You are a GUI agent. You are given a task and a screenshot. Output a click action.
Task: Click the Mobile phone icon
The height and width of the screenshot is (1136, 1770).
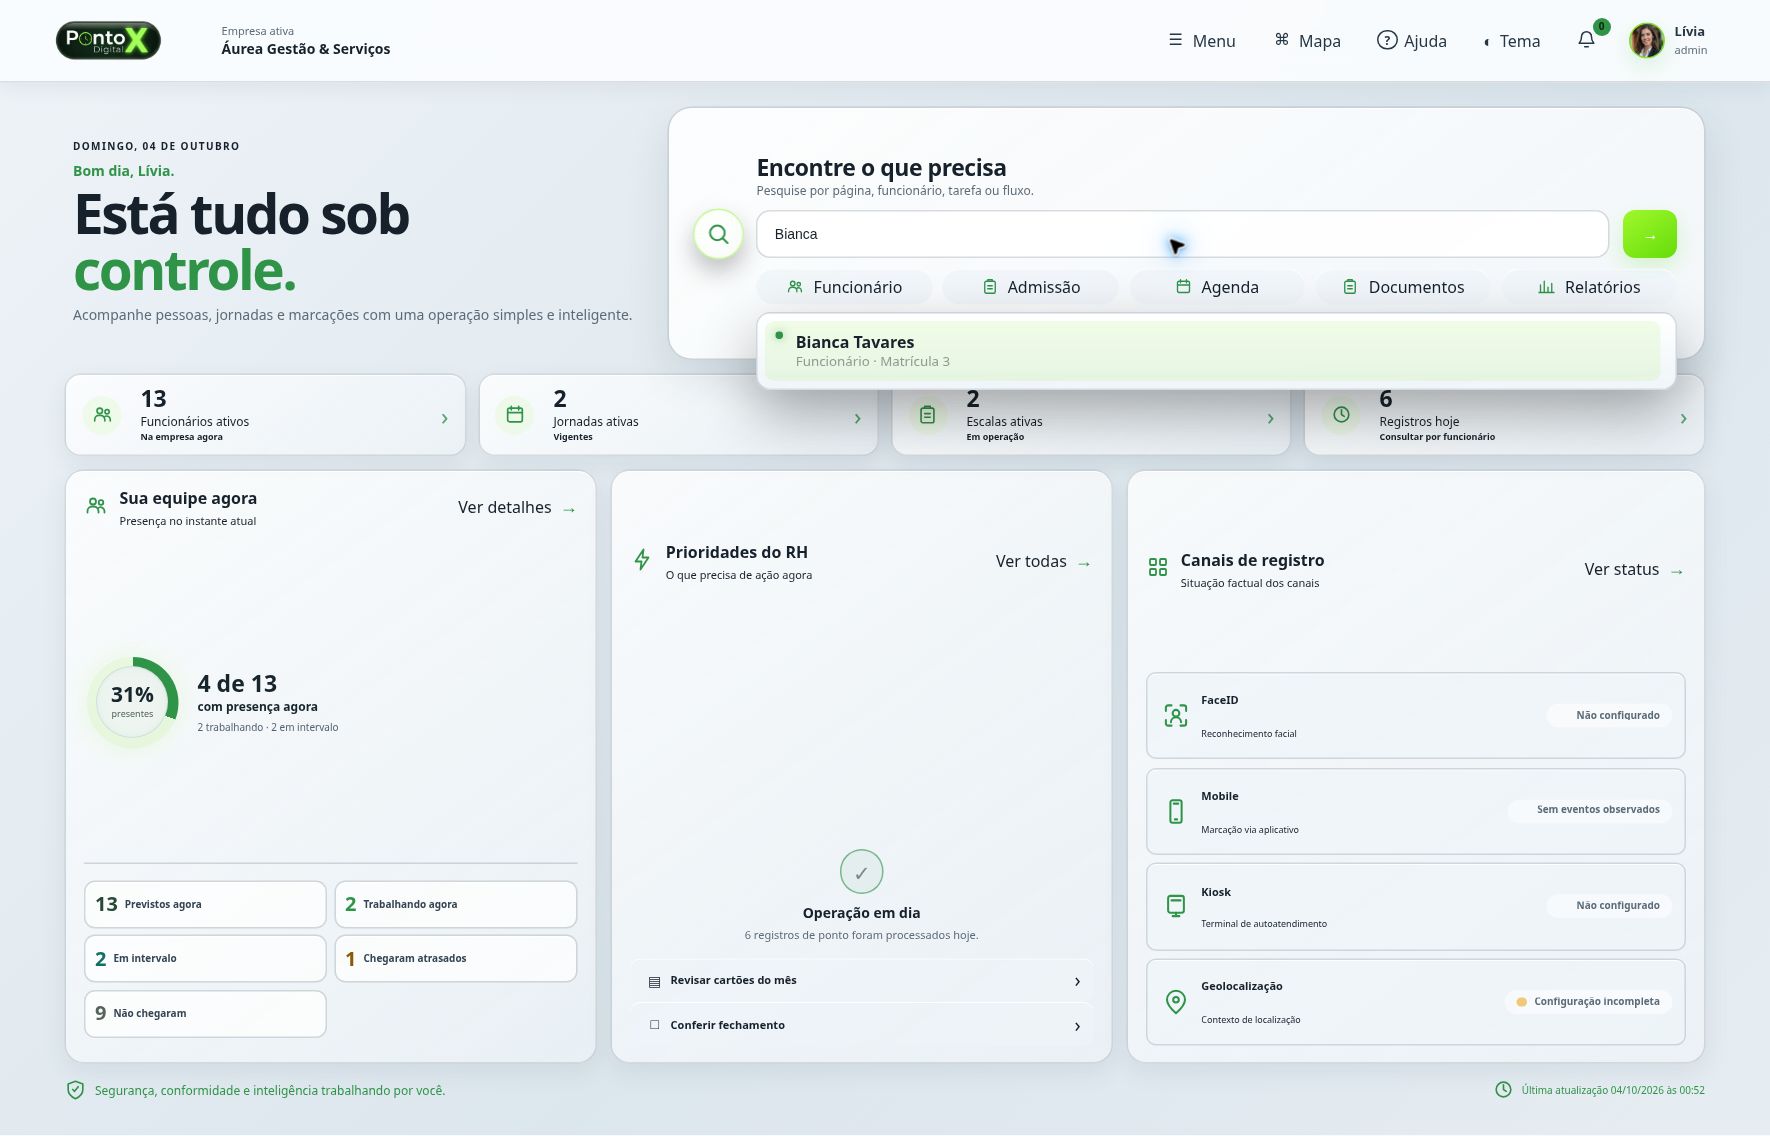pos(1176,811)
